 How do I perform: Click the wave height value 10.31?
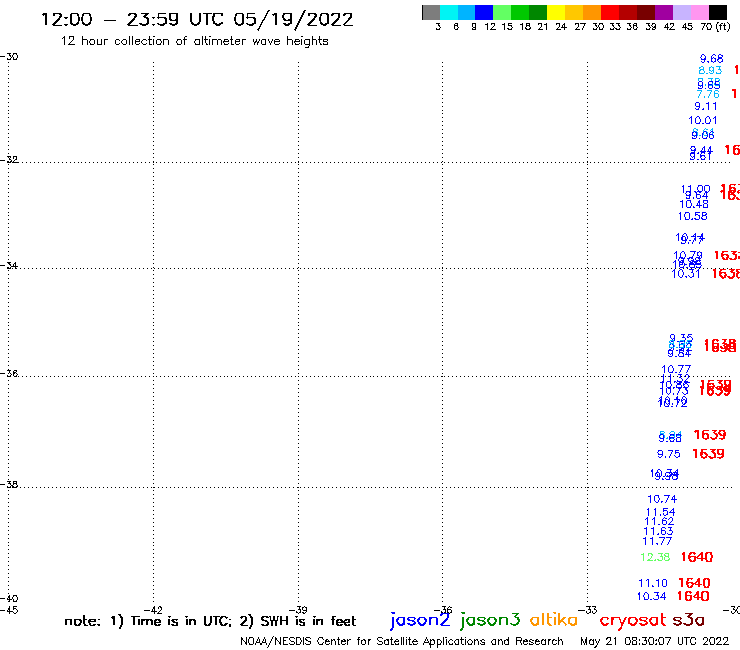click(686, 274)
